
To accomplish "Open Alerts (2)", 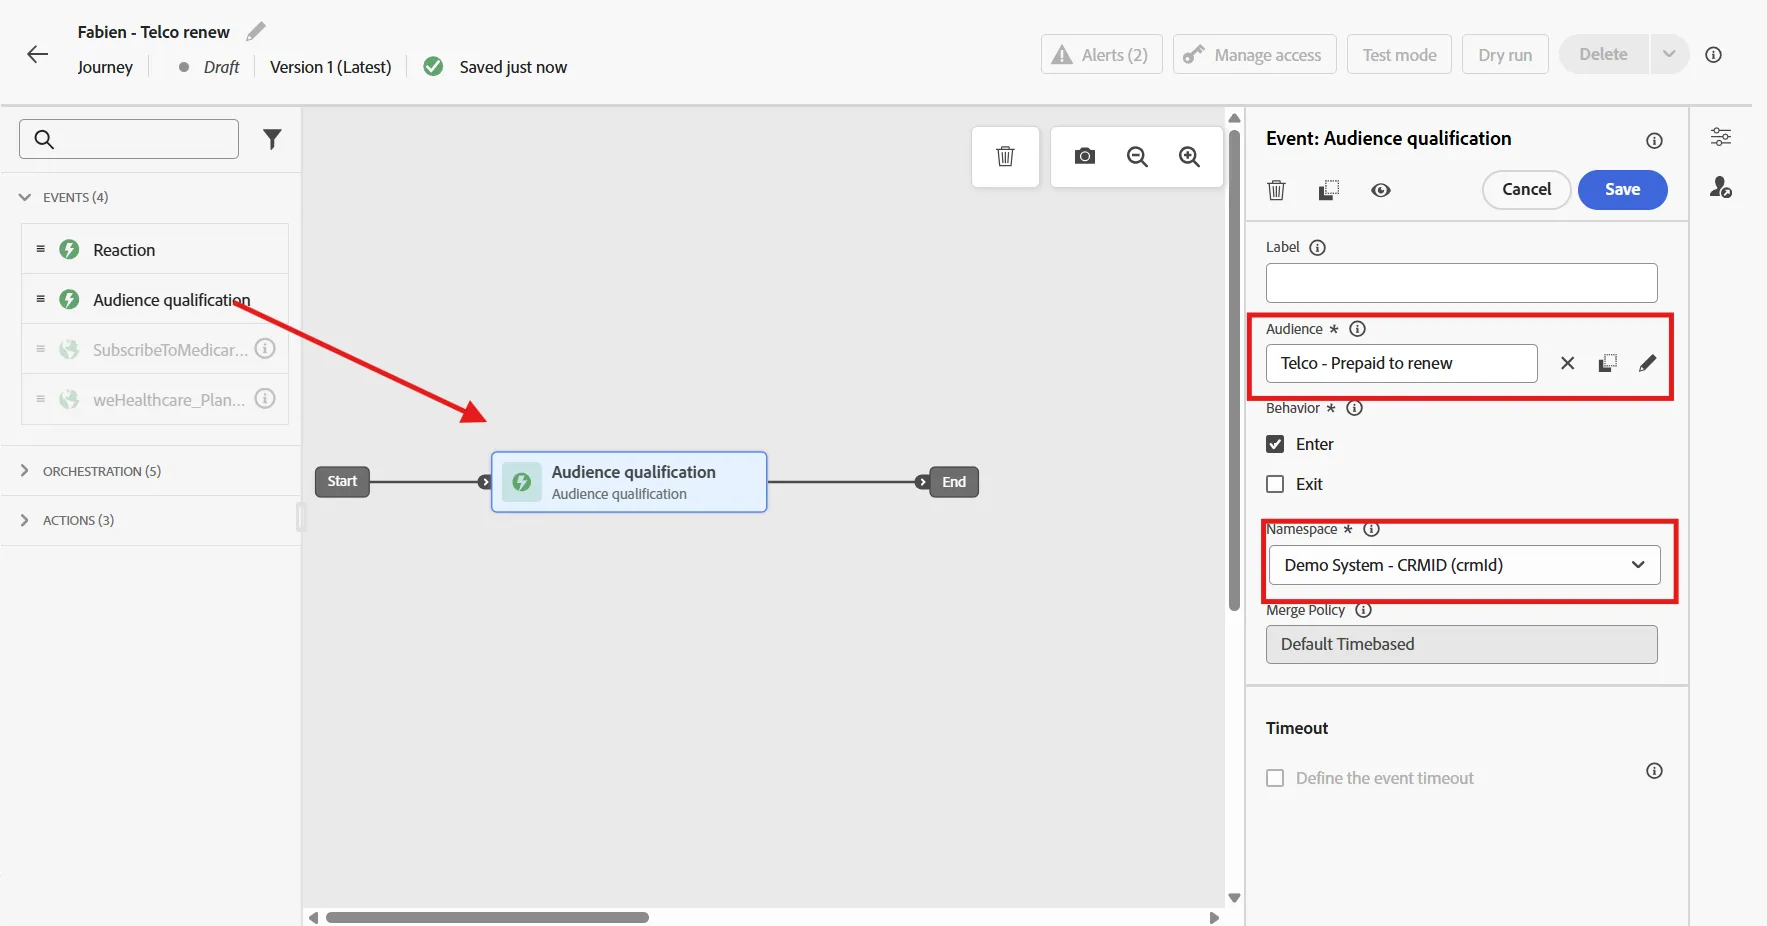I will tap(1101, 54).
